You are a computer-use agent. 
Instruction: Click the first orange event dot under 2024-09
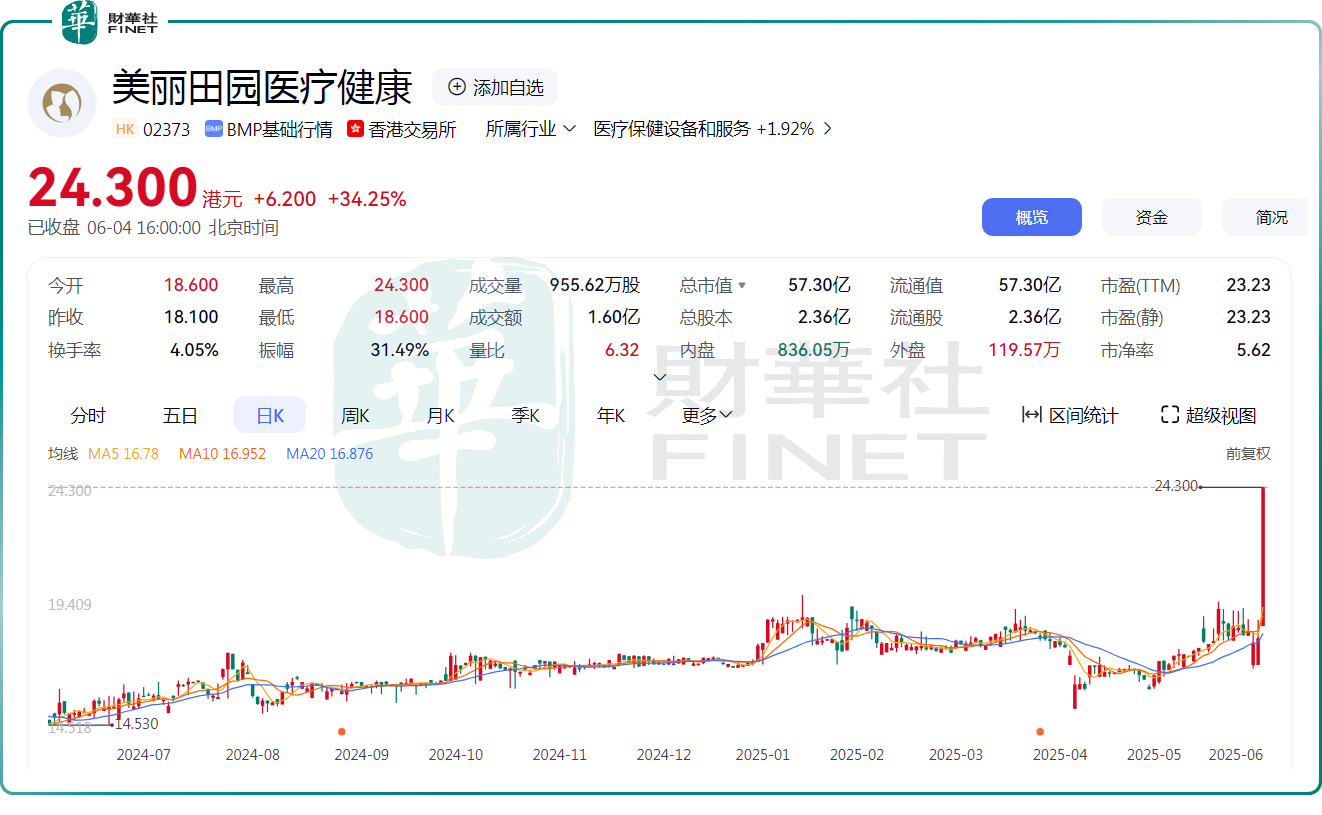[x=342, y=732]
